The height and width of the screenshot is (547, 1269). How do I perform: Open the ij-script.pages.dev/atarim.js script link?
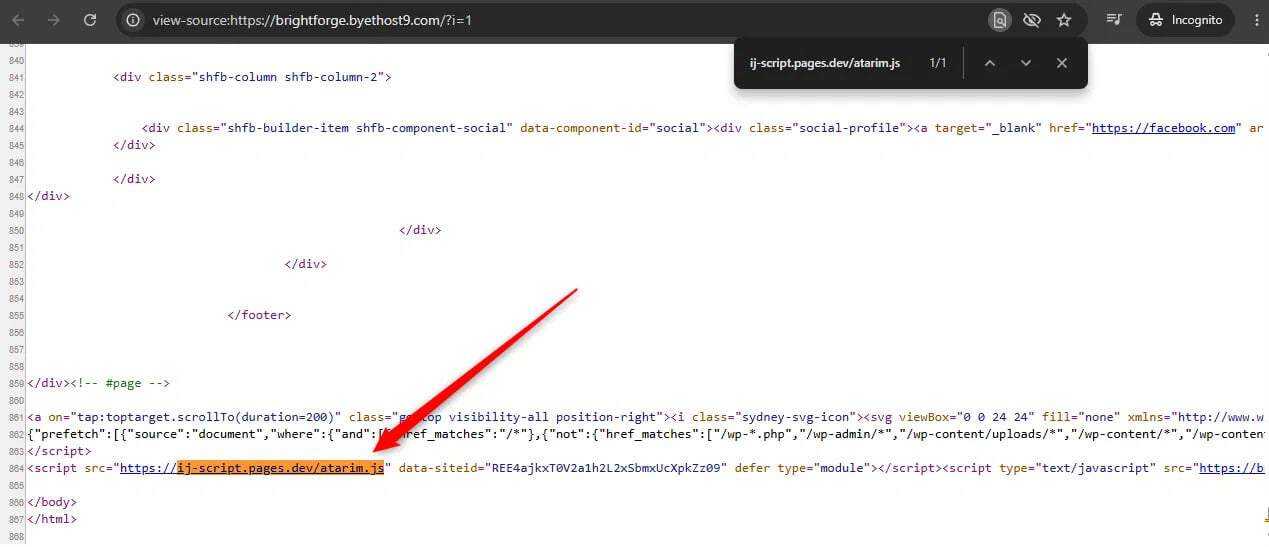[252, 468]
